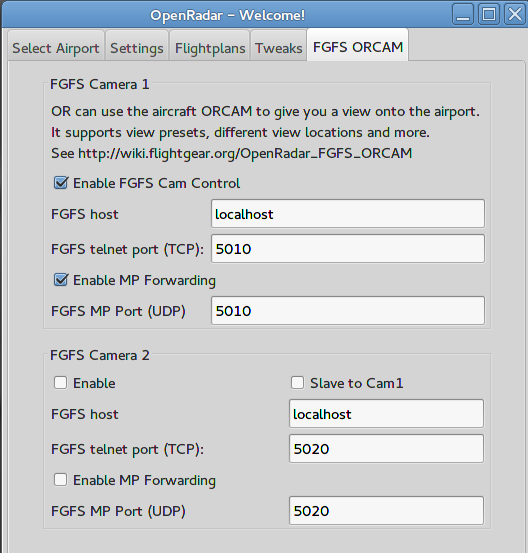
Task: Focus Camera 2 telnet port field showing 5020
Action: (x=386, y=448)
